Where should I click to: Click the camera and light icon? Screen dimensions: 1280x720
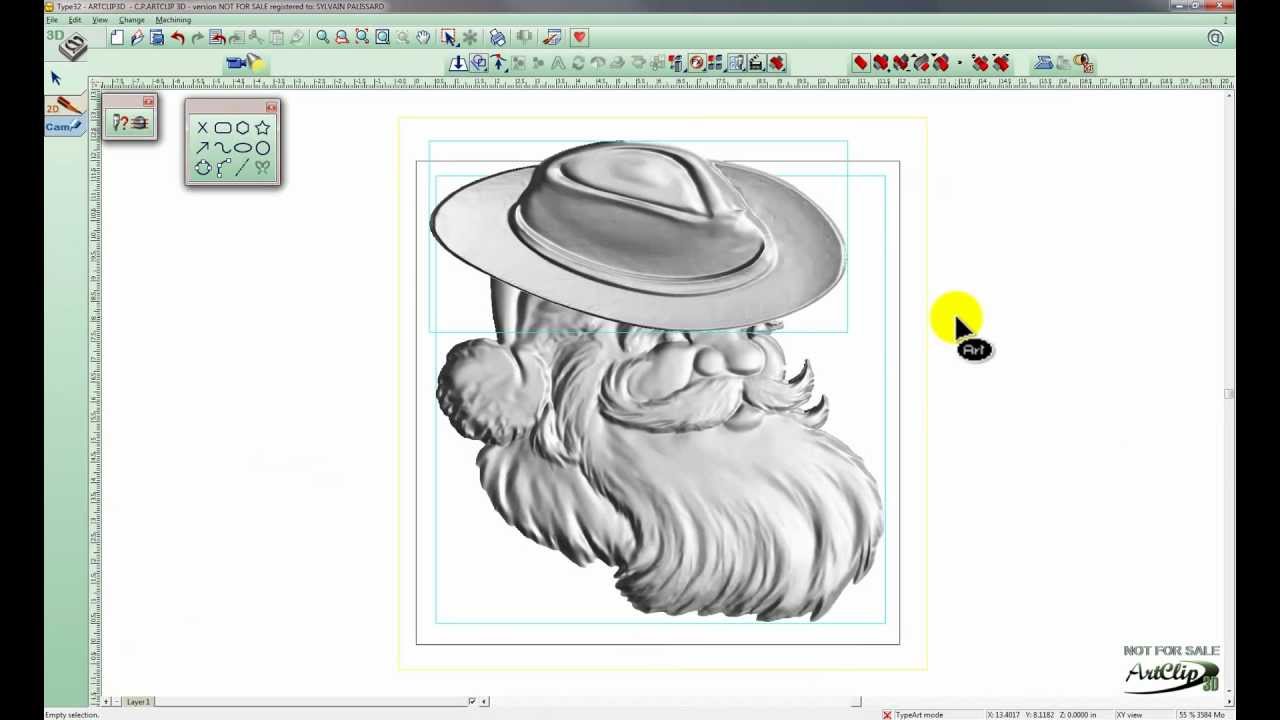[245, 64]
